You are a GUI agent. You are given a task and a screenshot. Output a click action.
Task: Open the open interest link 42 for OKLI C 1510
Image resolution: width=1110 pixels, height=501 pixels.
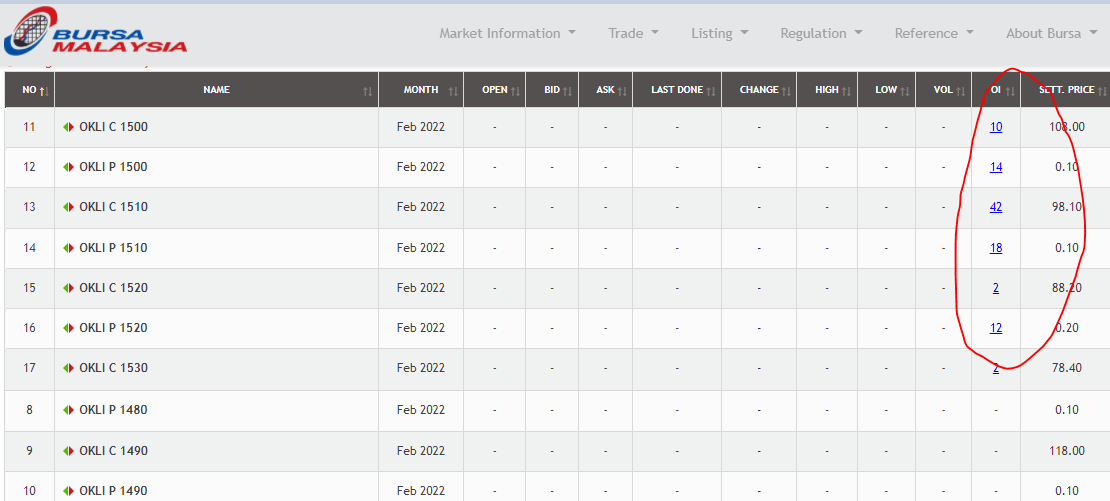[x=996, y=207]
